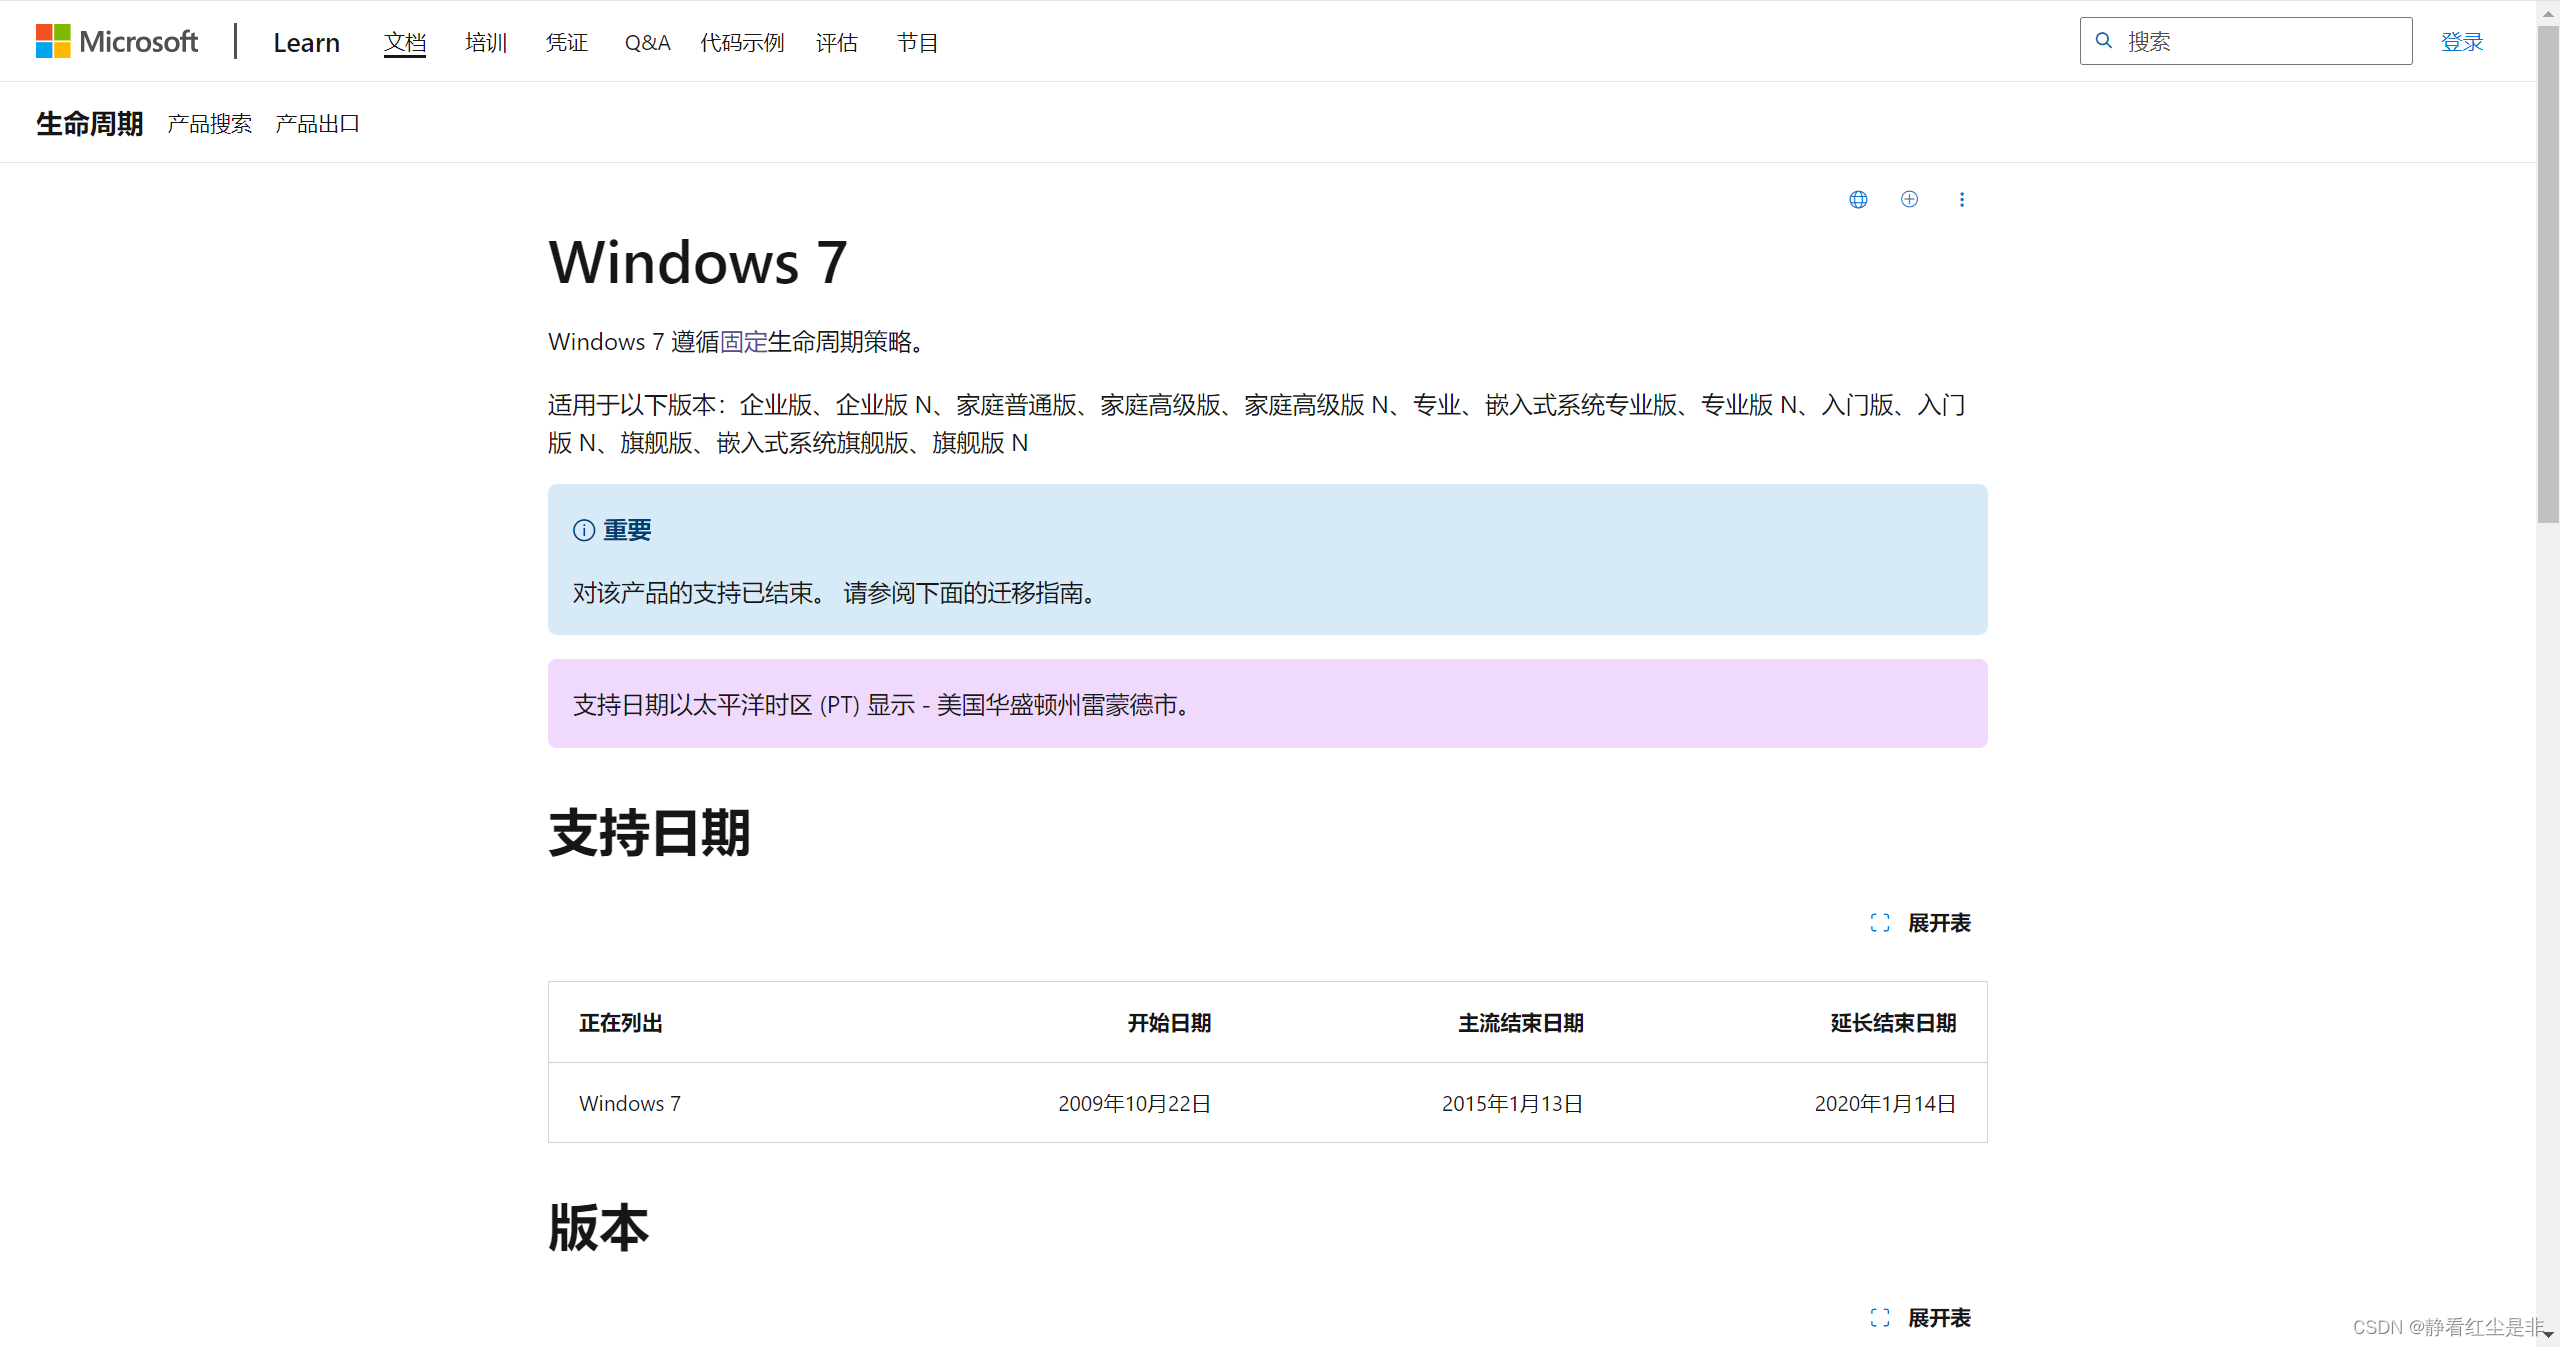This screenshot has width=2560, height=1347.
Task: Open the 固定 lifecycle policy link
Action: pos(743,342)
